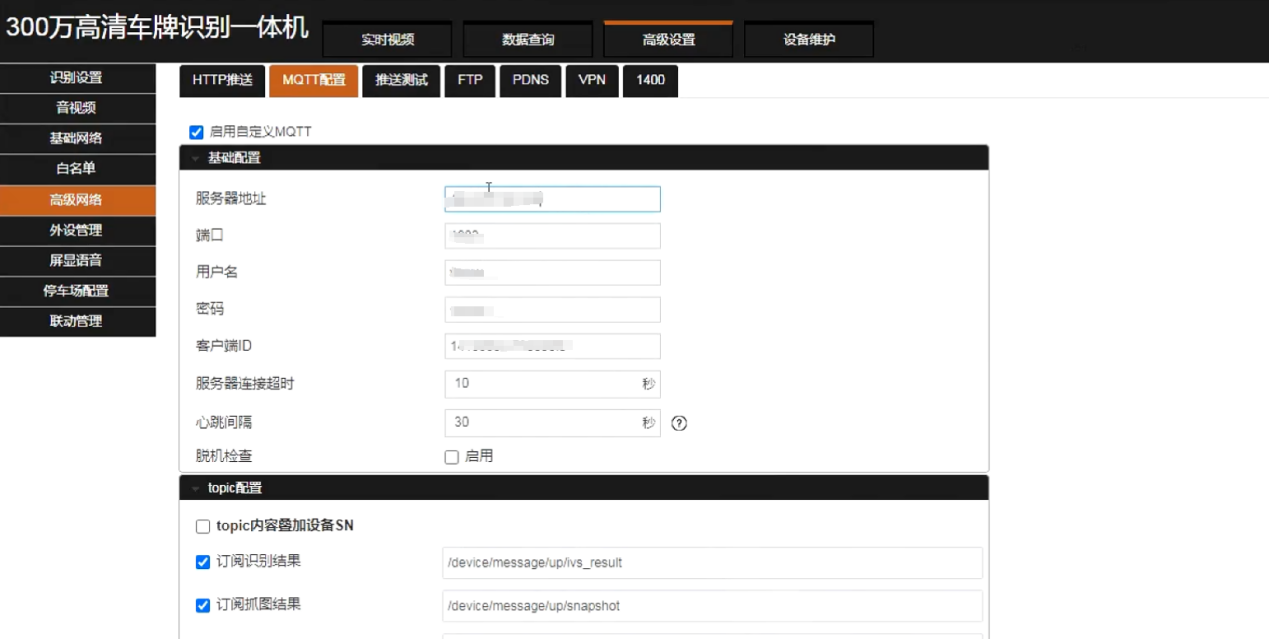Click the 基础配置 section header text
1269x639 pixels.
[x=234, y=158]
